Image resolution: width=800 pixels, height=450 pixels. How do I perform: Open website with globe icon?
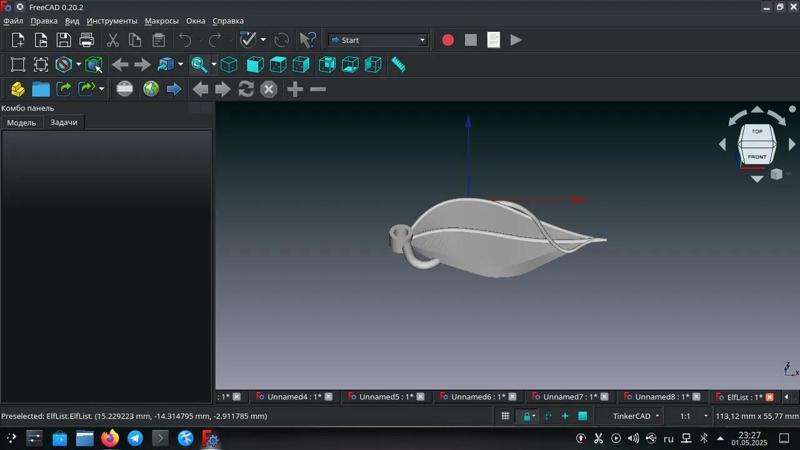(151, 89)
